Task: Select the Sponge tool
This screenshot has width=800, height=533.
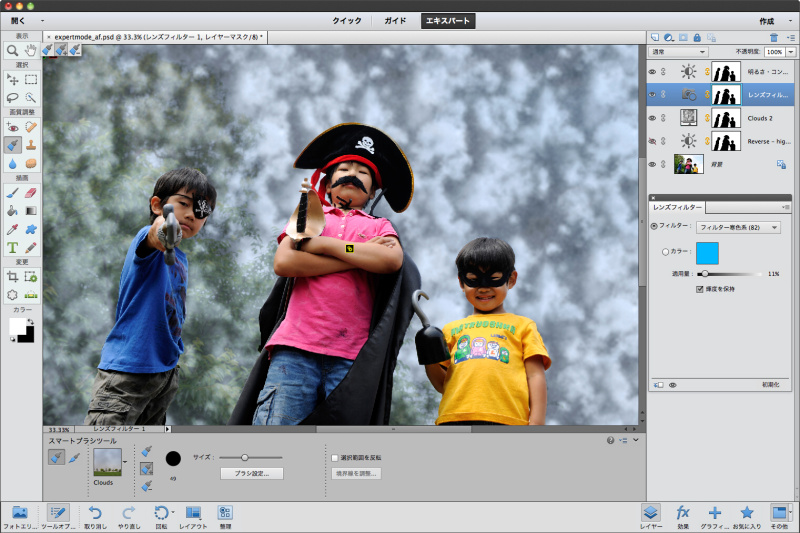Action: (x=31, y=163)
